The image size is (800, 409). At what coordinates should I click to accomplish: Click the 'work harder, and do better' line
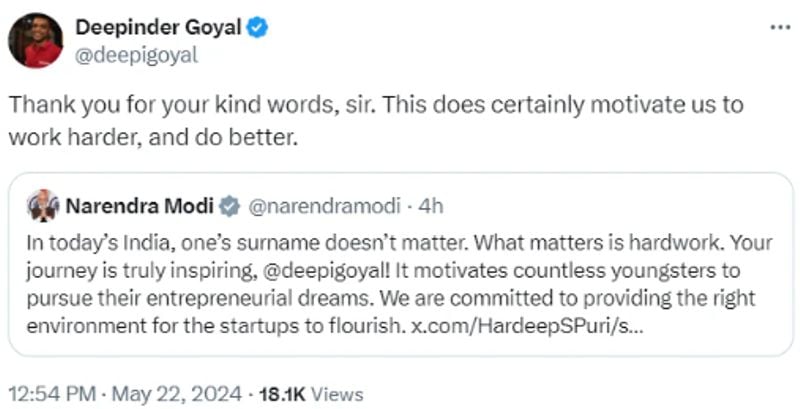click(154, 137)
